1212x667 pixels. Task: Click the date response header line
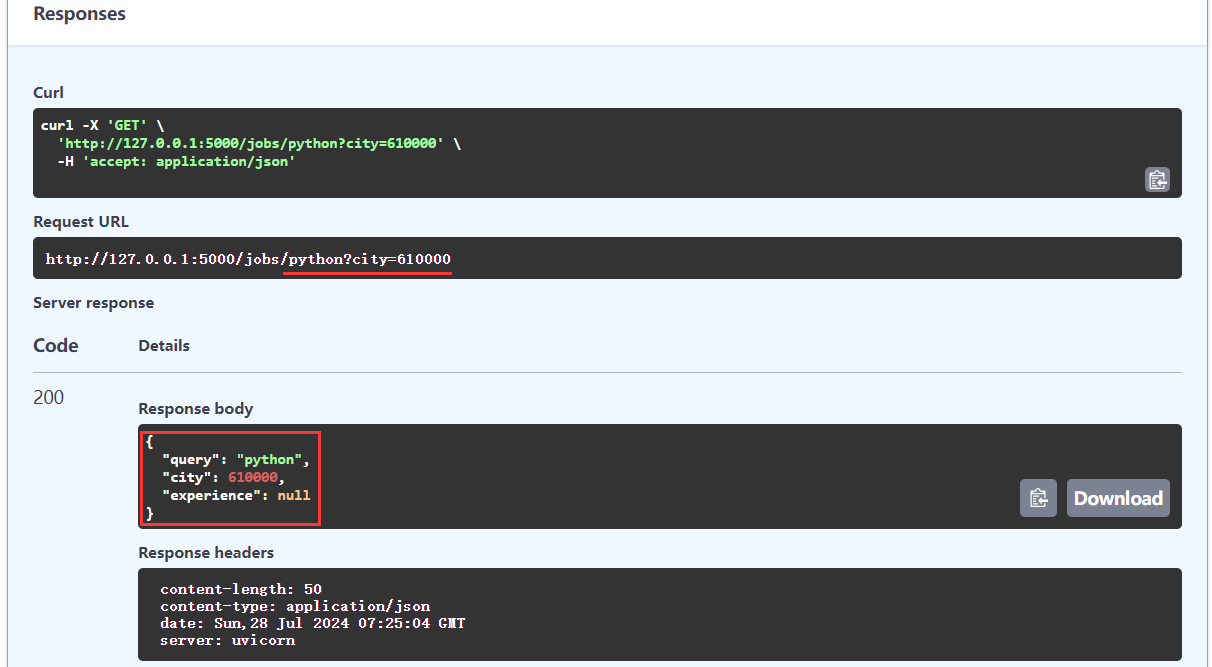click(312, 623)
